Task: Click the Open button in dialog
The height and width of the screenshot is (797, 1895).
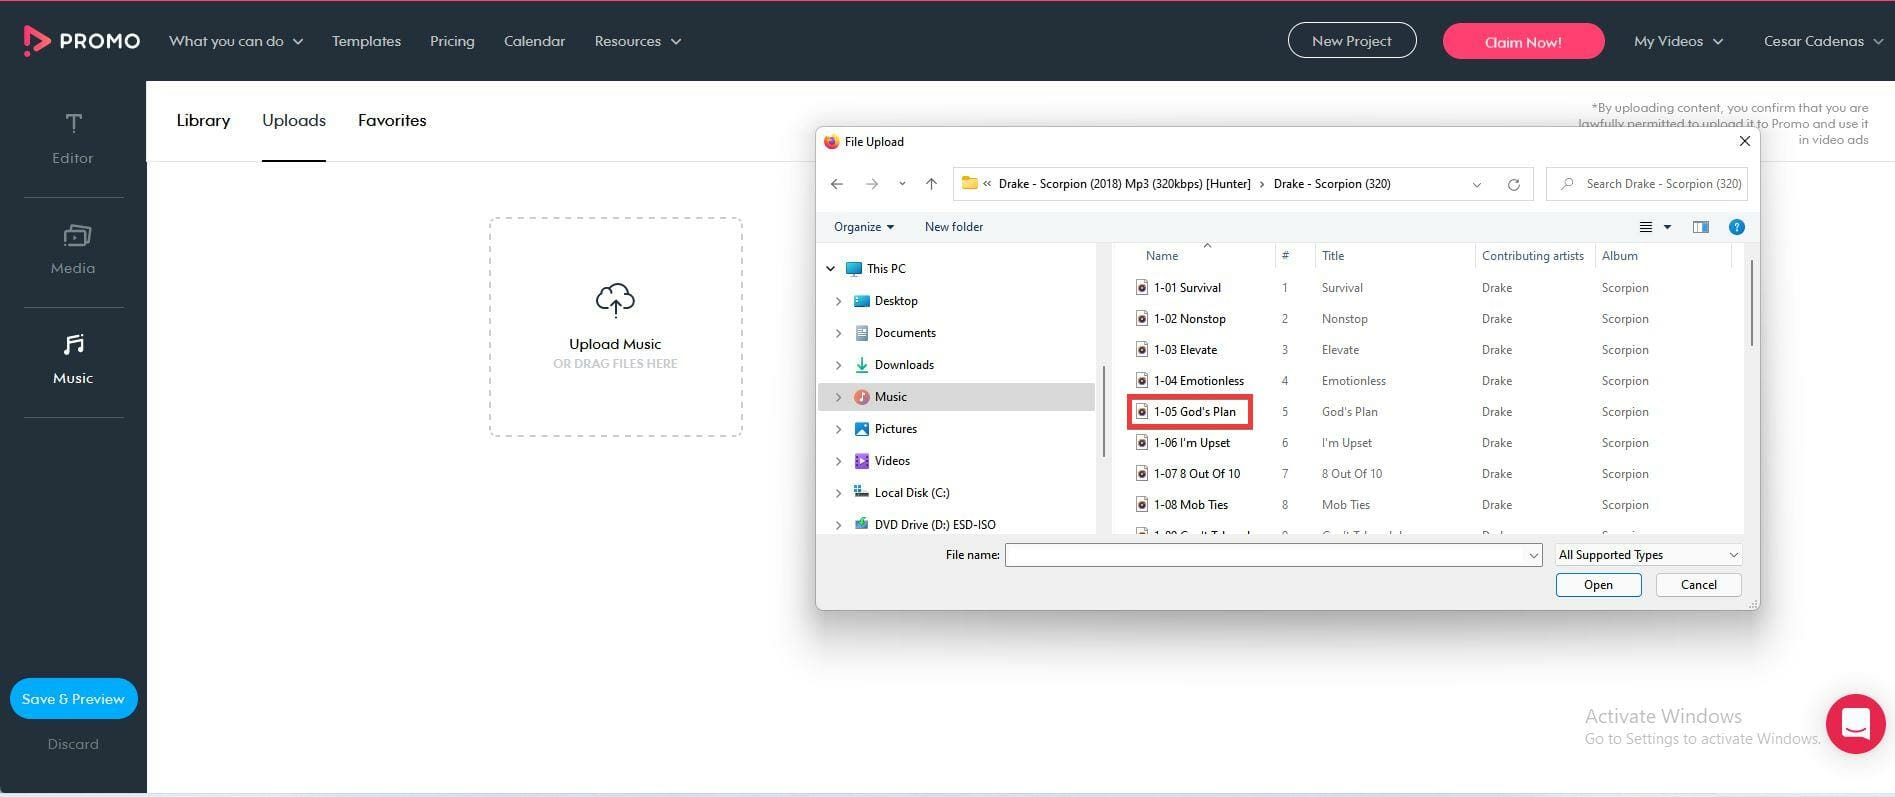Action: click(1597, 585)
